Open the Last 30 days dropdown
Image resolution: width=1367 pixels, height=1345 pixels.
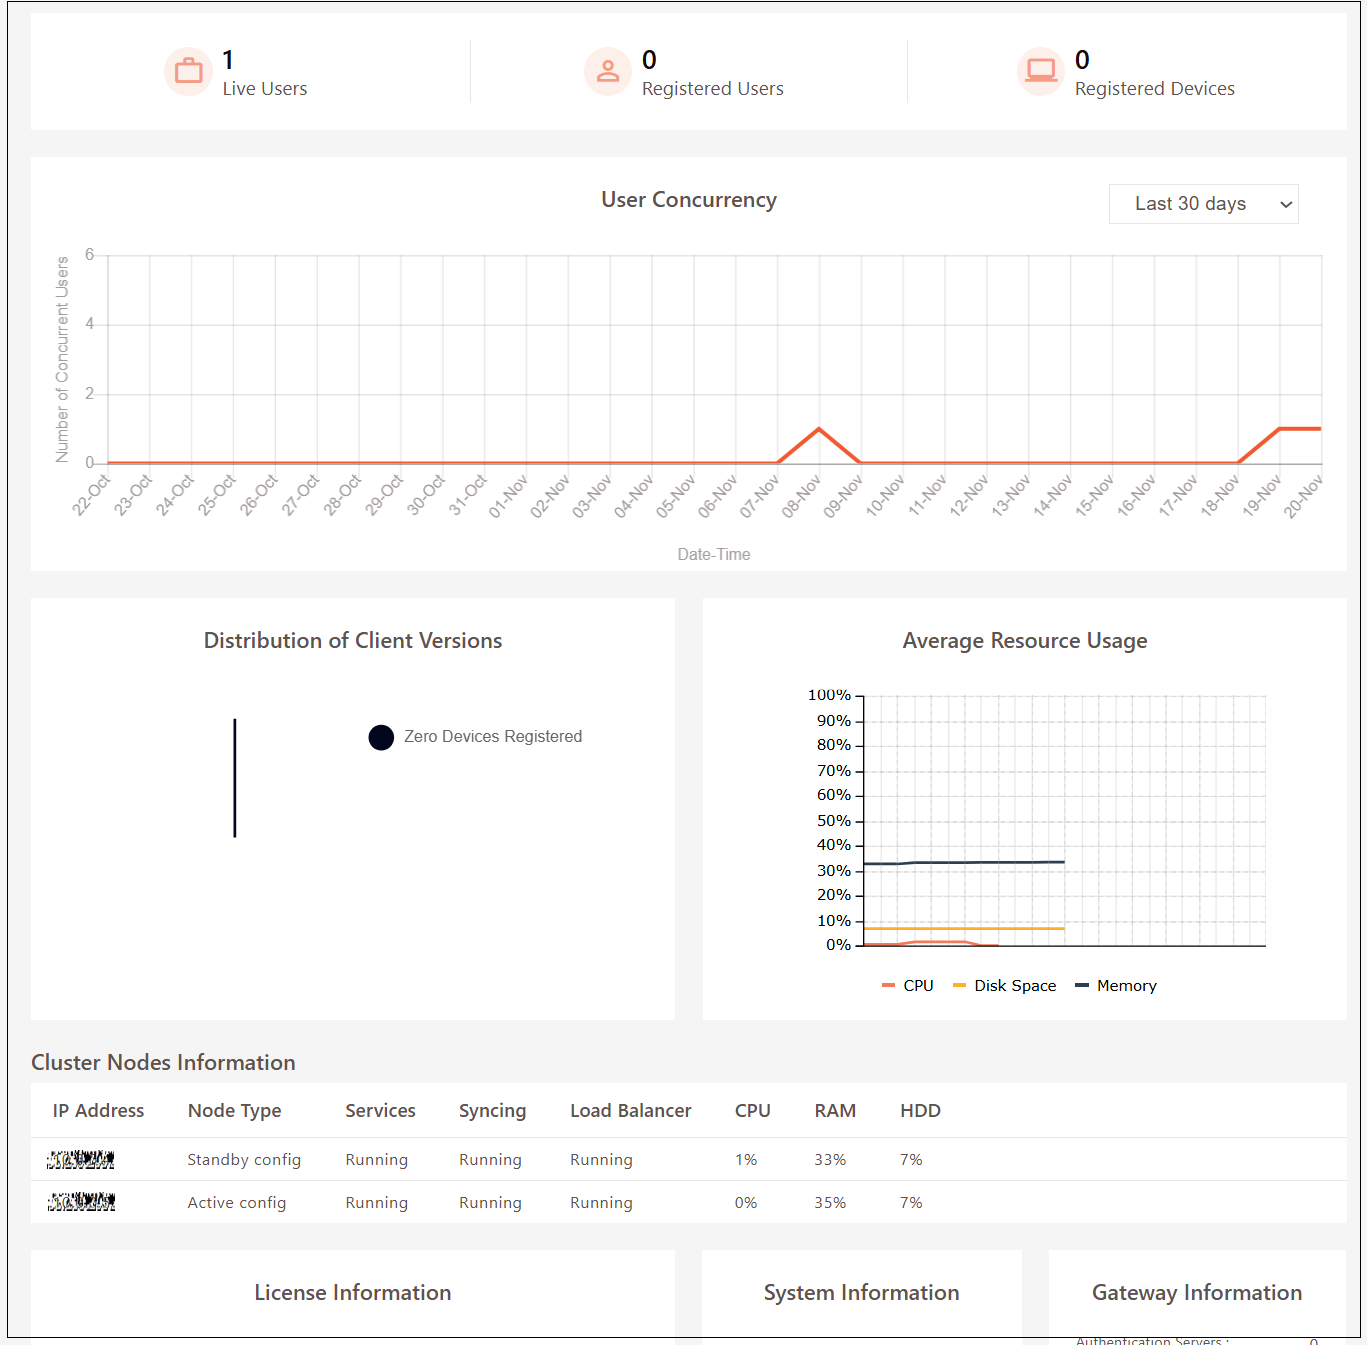[x=1203, y=204]
